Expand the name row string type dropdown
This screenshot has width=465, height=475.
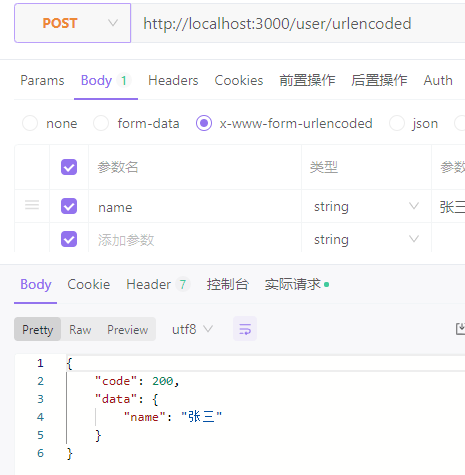[366, 206]
